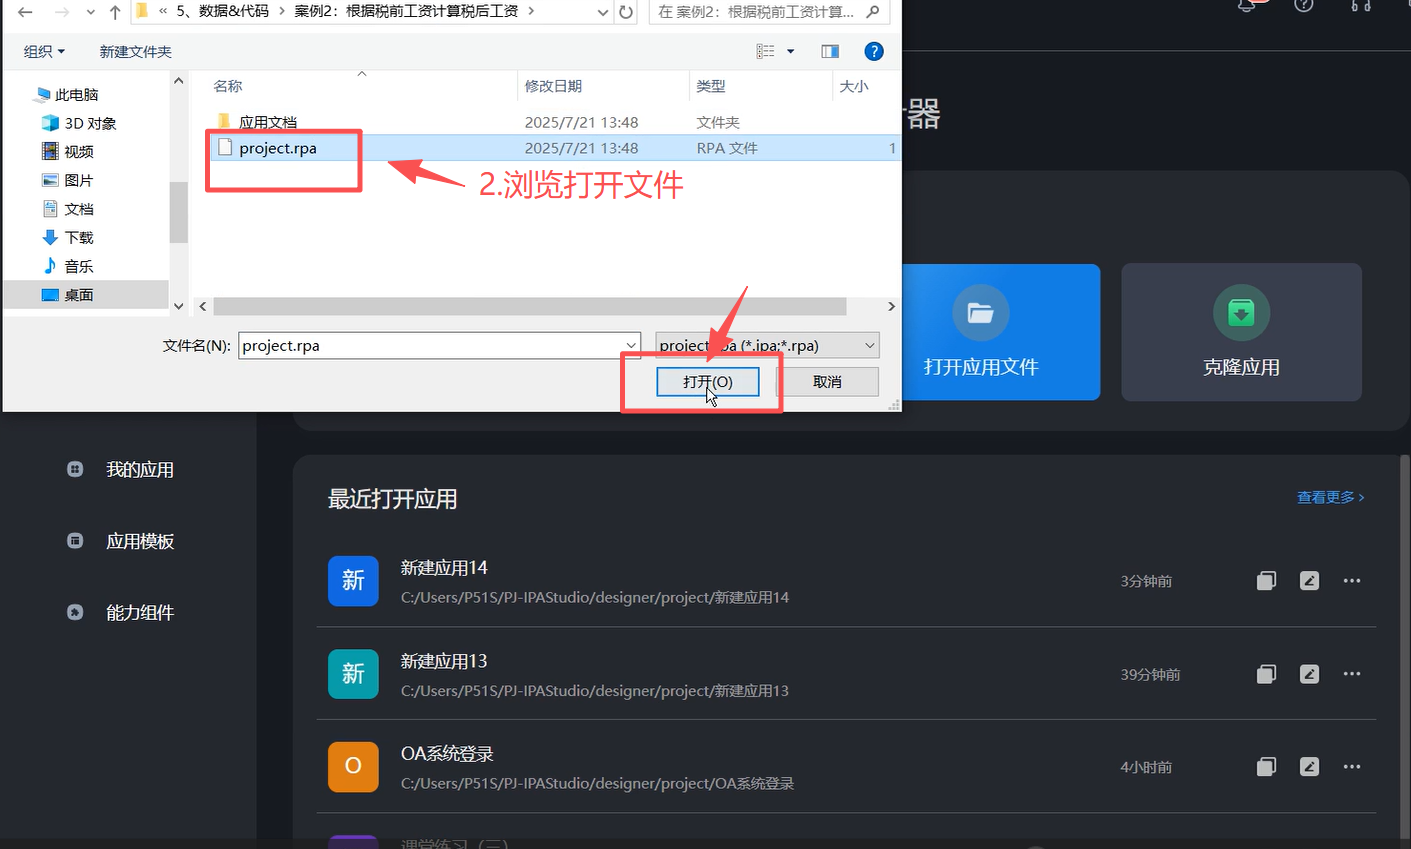Go up one folder level

[x=115, y=12]
